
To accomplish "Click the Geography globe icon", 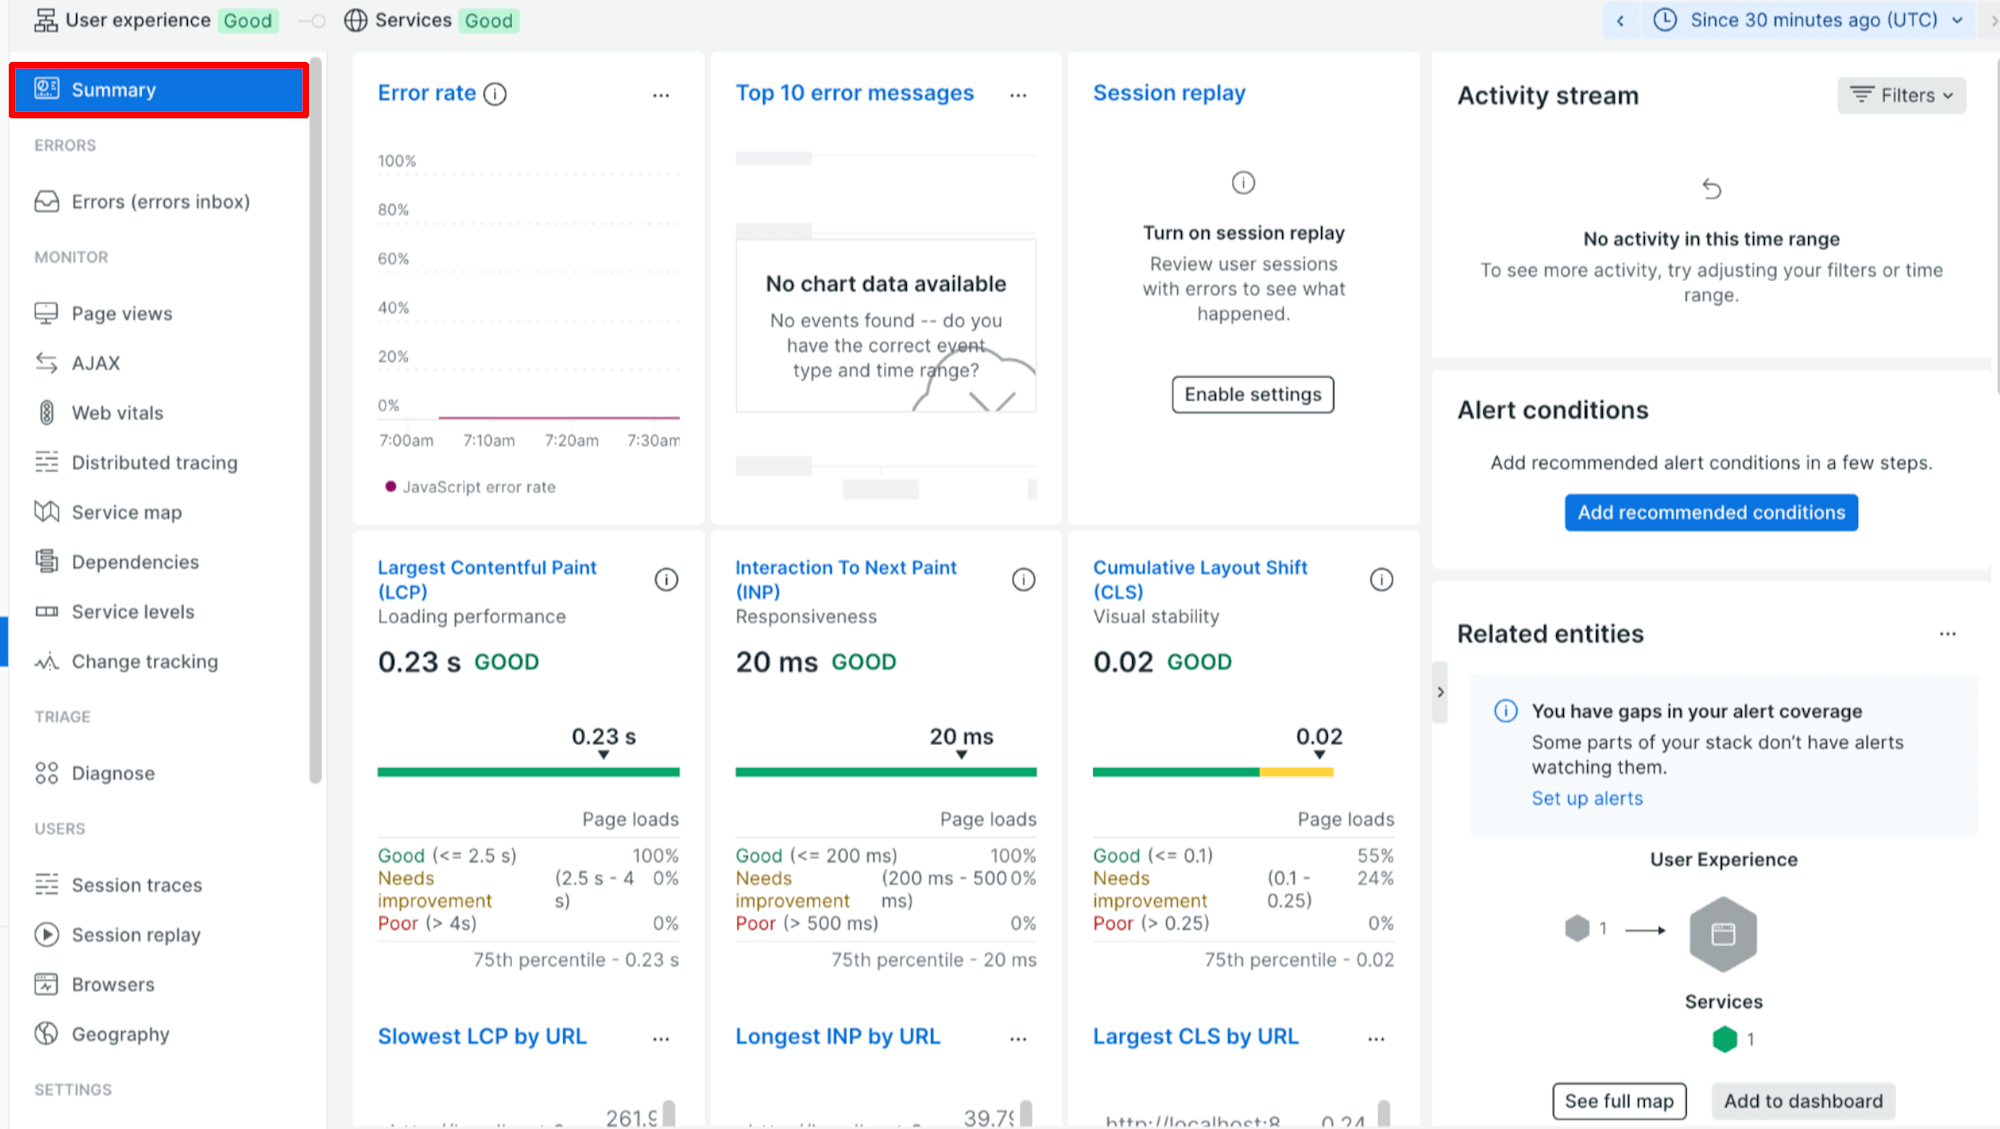I will coord(47,1034).
